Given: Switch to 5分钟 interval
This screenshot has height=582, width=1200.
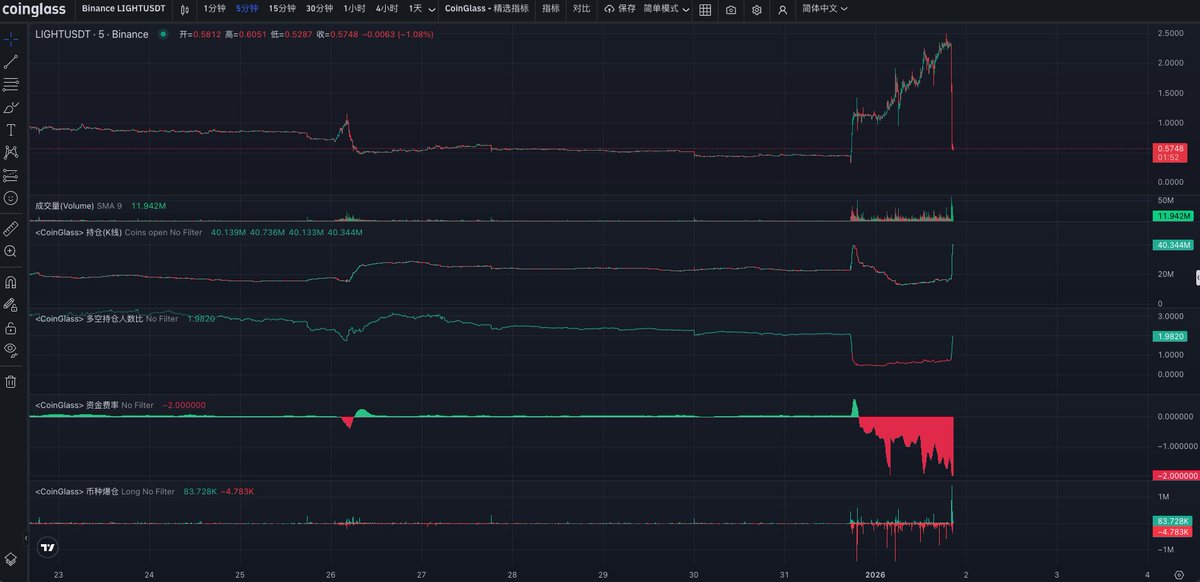Looking at the screenshot, I should (x=247, y=9).
